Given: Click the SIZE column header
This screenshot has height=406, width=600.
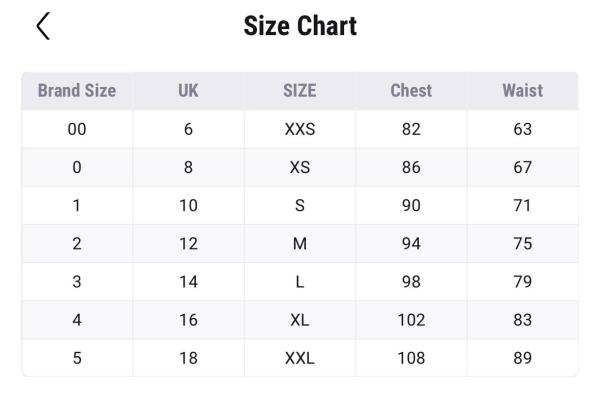Looking at the screenshot, I should (299, 91).
